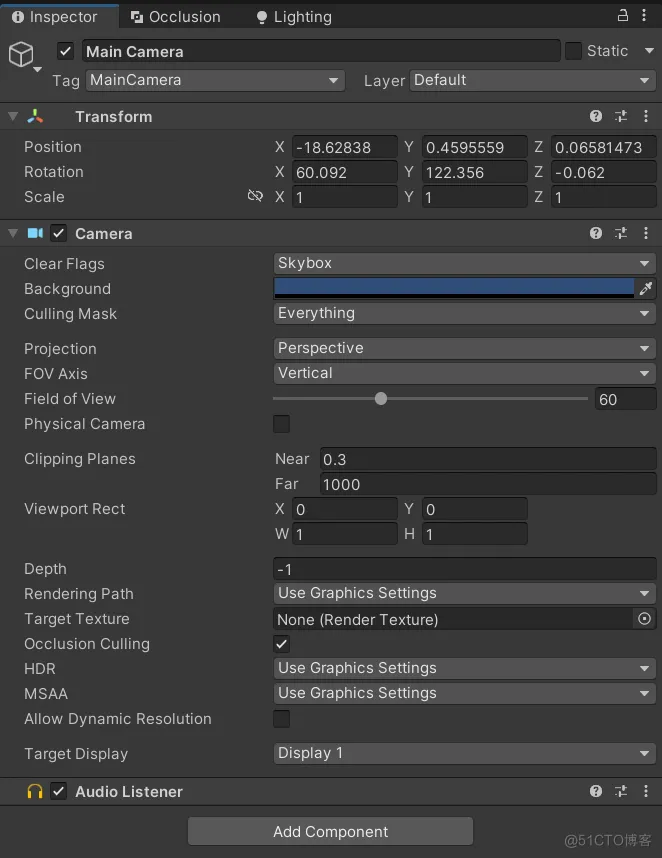Collapse the Transform component foldout
Screen dimensions: 662x858
(13, 116)
